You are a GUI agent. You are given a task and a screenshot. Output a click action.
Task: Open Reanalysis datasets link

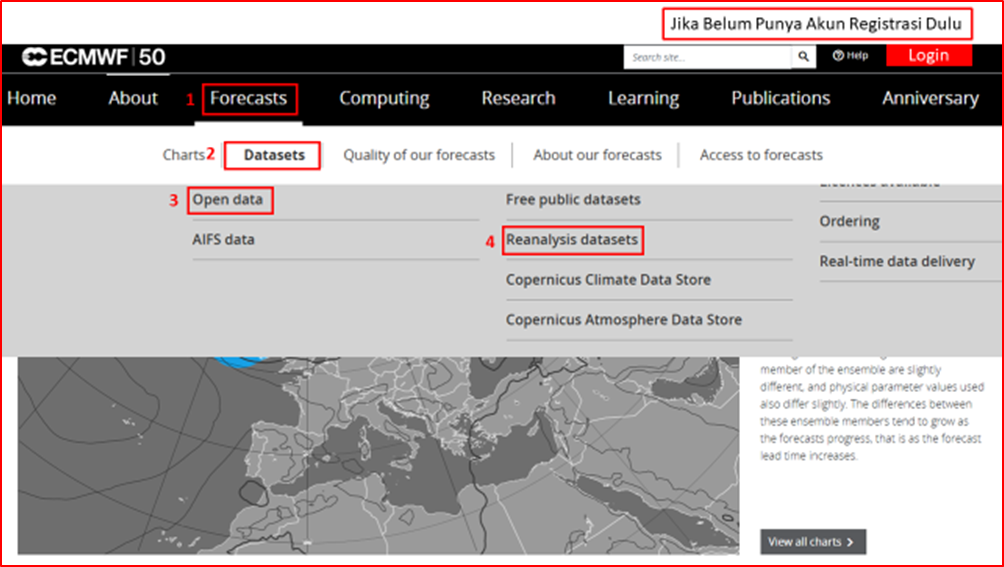[572, 239]
